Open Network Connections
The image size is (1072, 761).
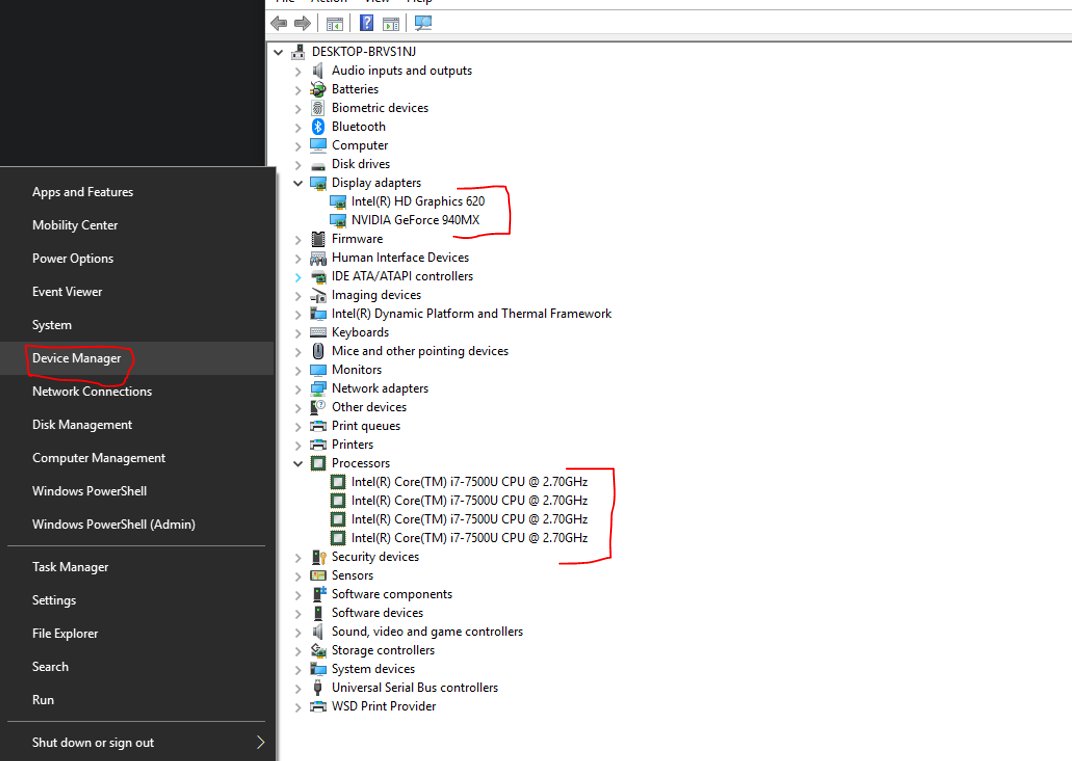(x=137, y=392)
